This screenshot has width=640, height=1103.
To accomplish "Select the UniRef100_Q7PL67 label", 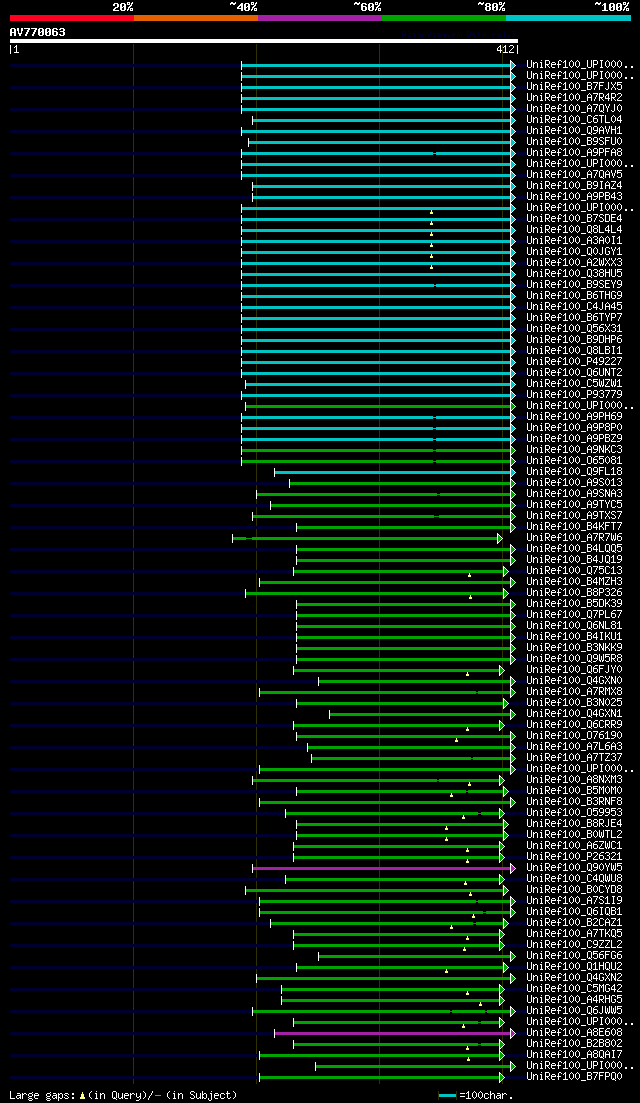I will point(574,614).
